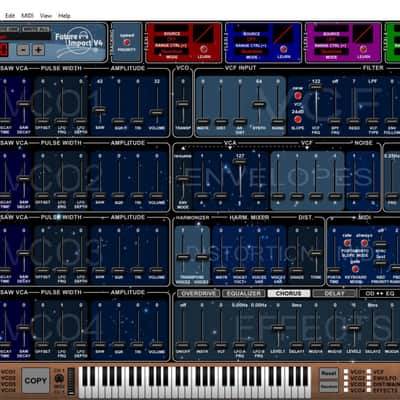Check the VCF randomize checkbox
This screenshot has width=400, height=400.
(x=369, y=371)
